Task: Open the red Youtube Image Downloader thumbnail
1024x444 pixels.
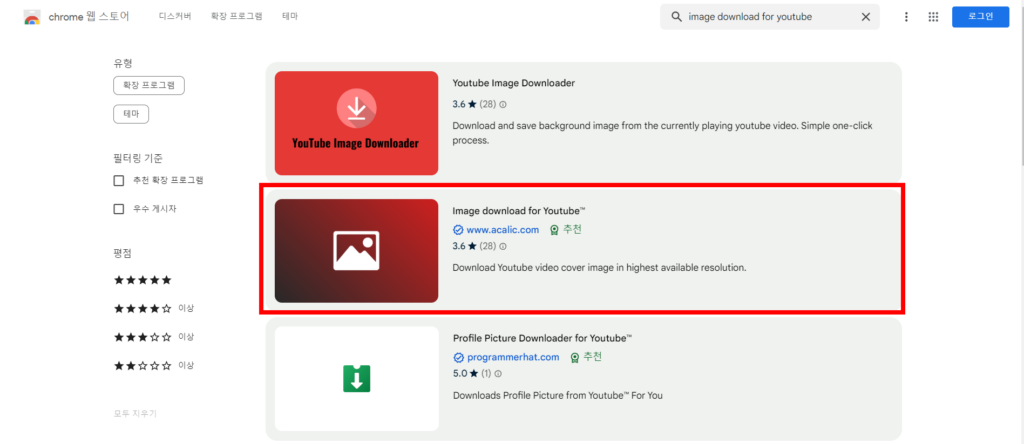Action: click(x=356, y=123)
